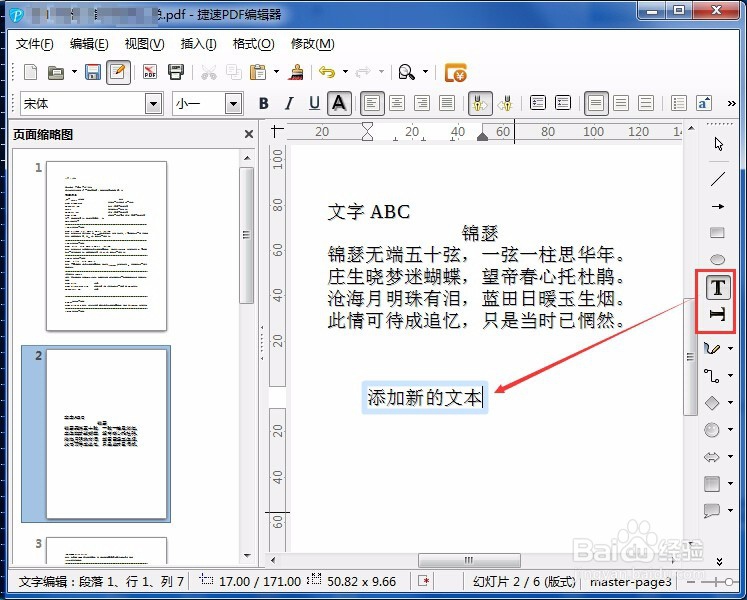Select the straight line drawing tool
The height and width of the screenshot is (600, 747).
tap(717, 179)
